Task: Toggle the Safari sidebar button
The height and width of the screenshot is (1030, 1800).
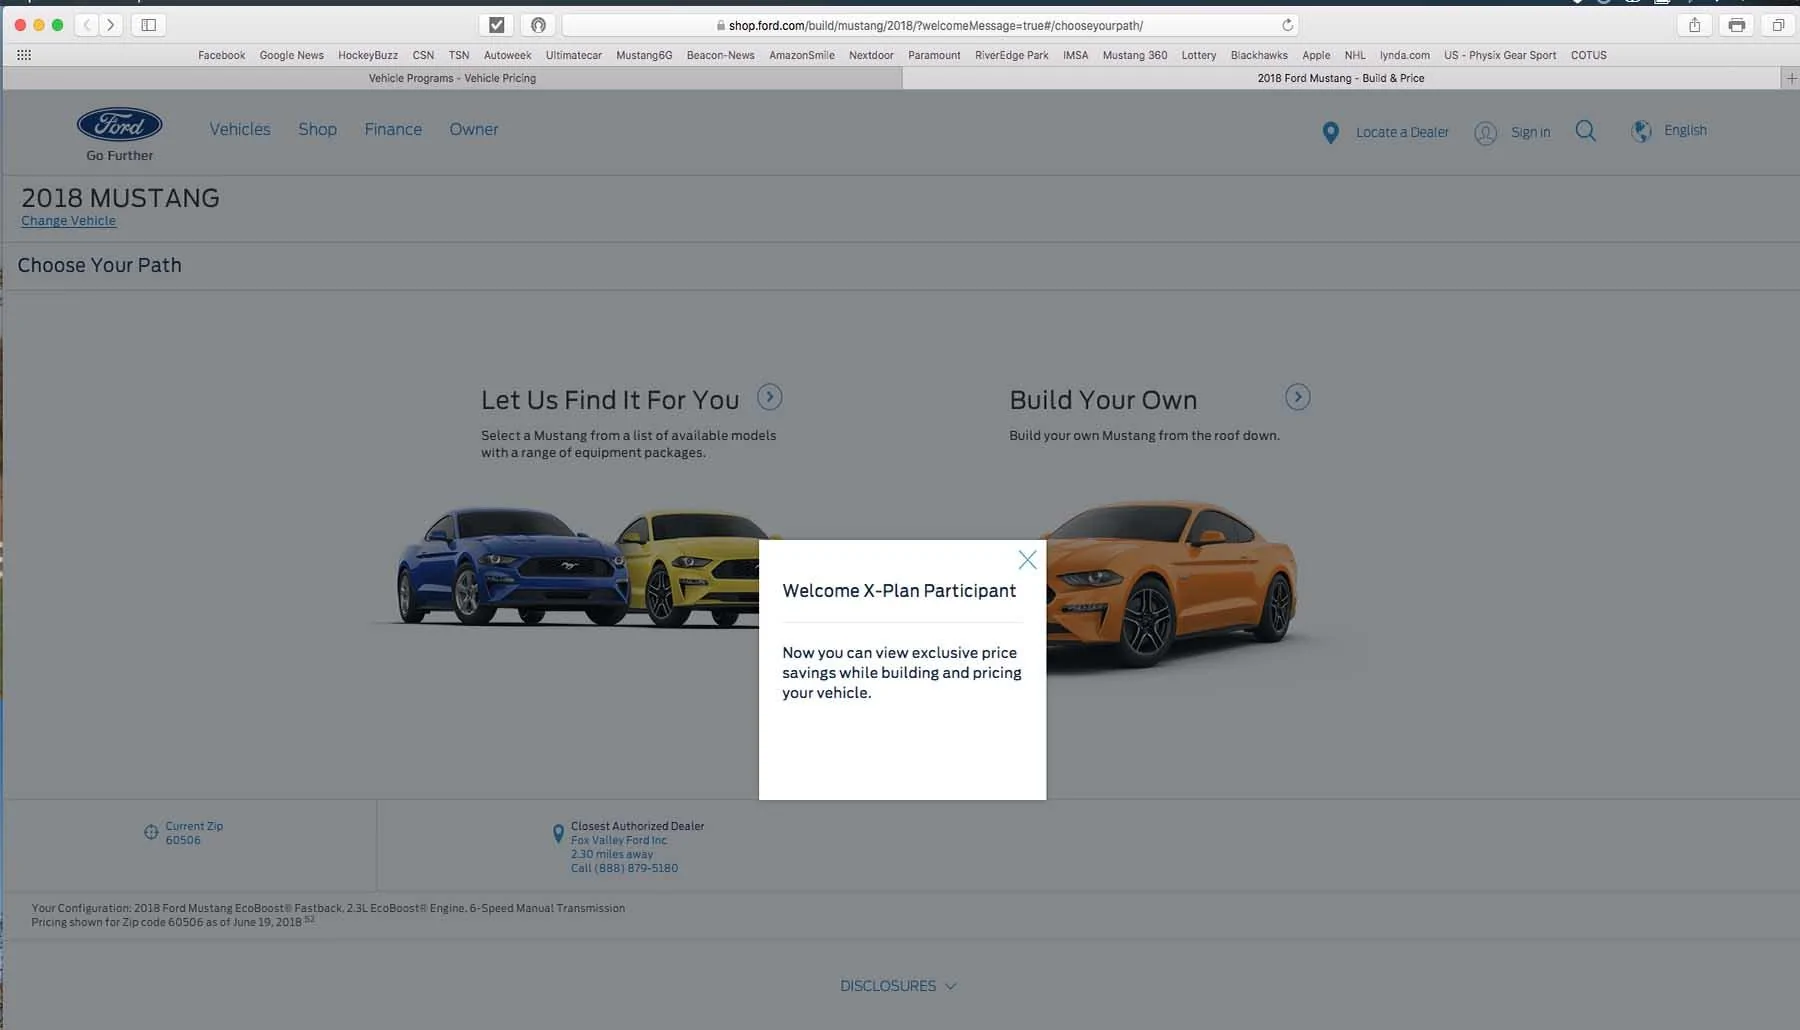Action: pos(148,25)
